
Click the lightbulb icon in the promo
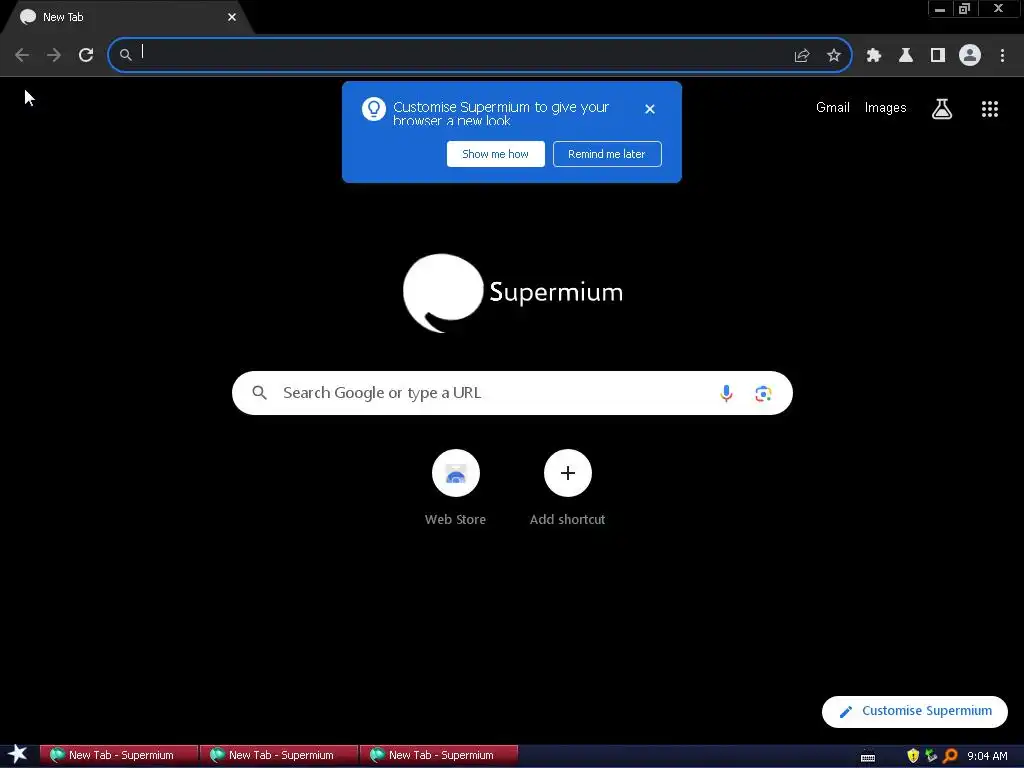point(374,109)
